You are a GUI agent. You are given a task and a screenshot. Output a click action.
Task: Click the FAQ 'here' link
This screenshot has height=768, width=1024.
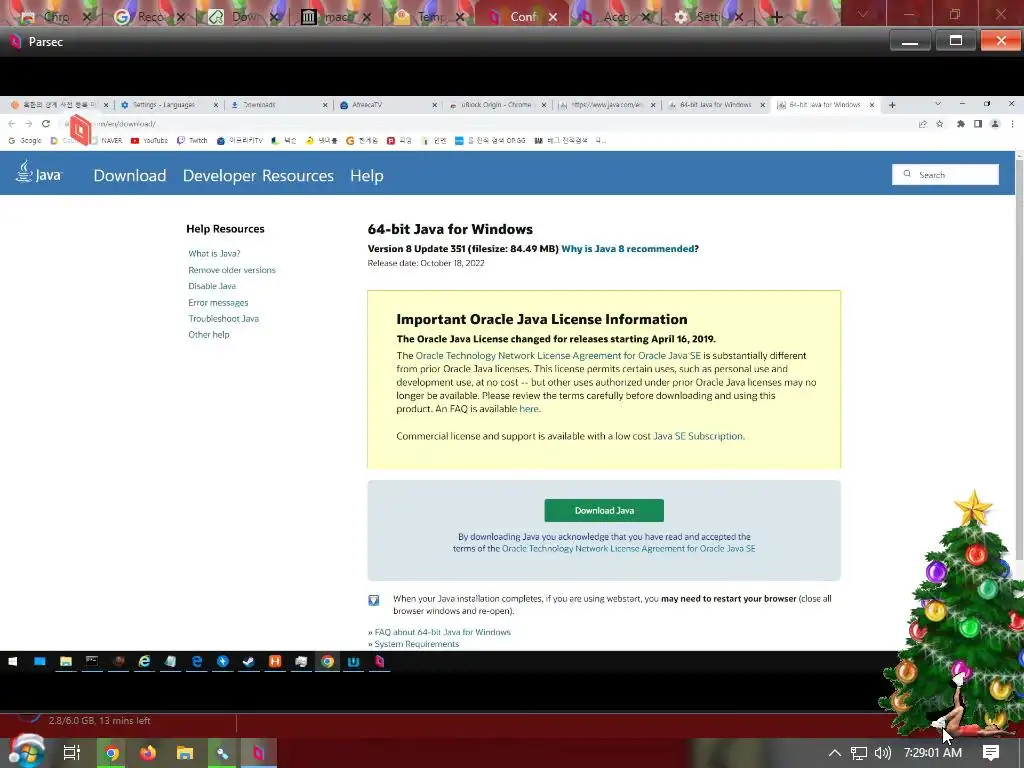528,409
